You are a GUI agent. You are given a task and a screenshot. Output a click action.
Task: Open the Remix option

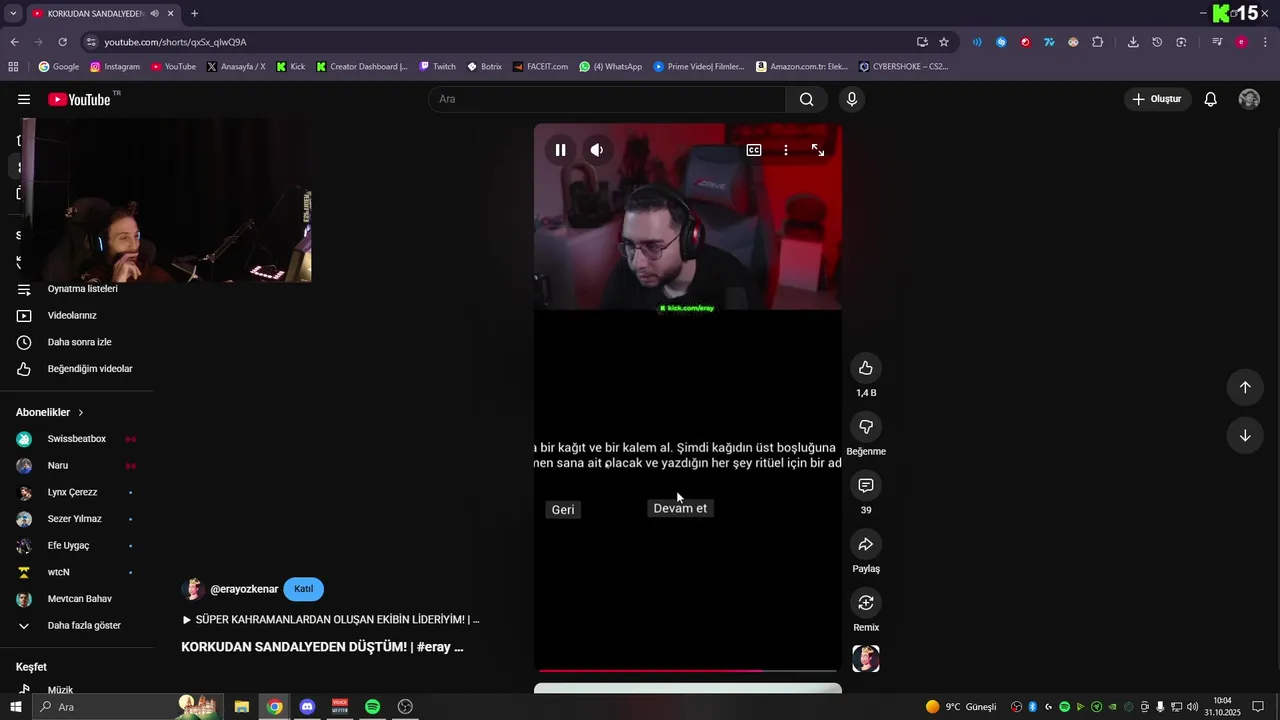pyautogui.click(x=866, y=603)
